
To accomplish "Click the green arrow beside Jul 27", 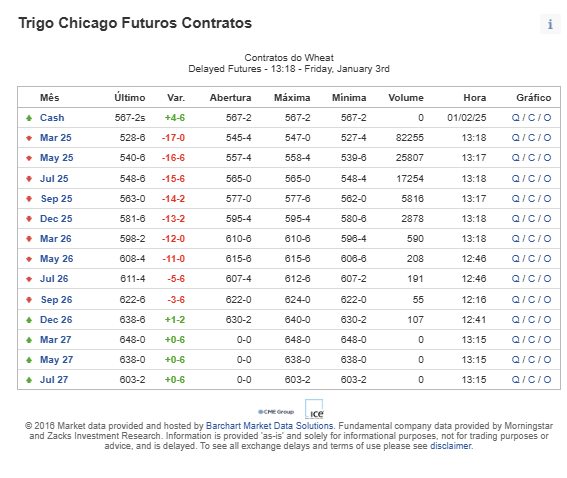I will point(29,380).
